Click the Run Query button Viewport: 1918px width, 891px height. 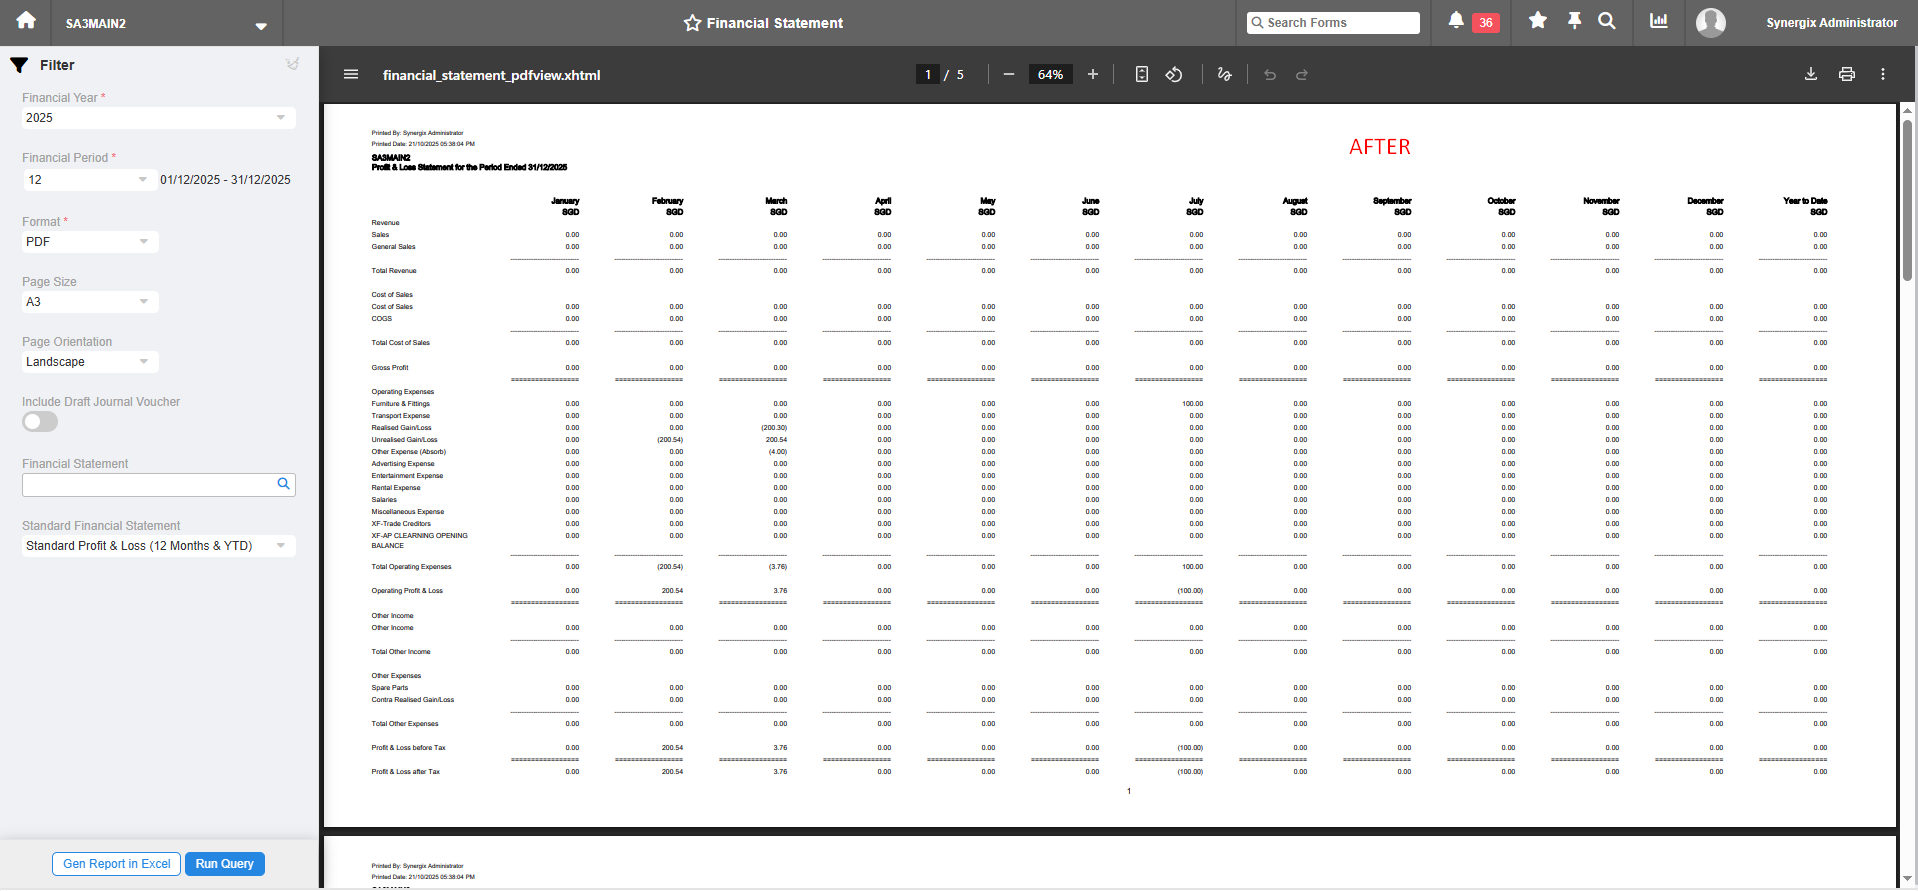[x=224, y=864]
